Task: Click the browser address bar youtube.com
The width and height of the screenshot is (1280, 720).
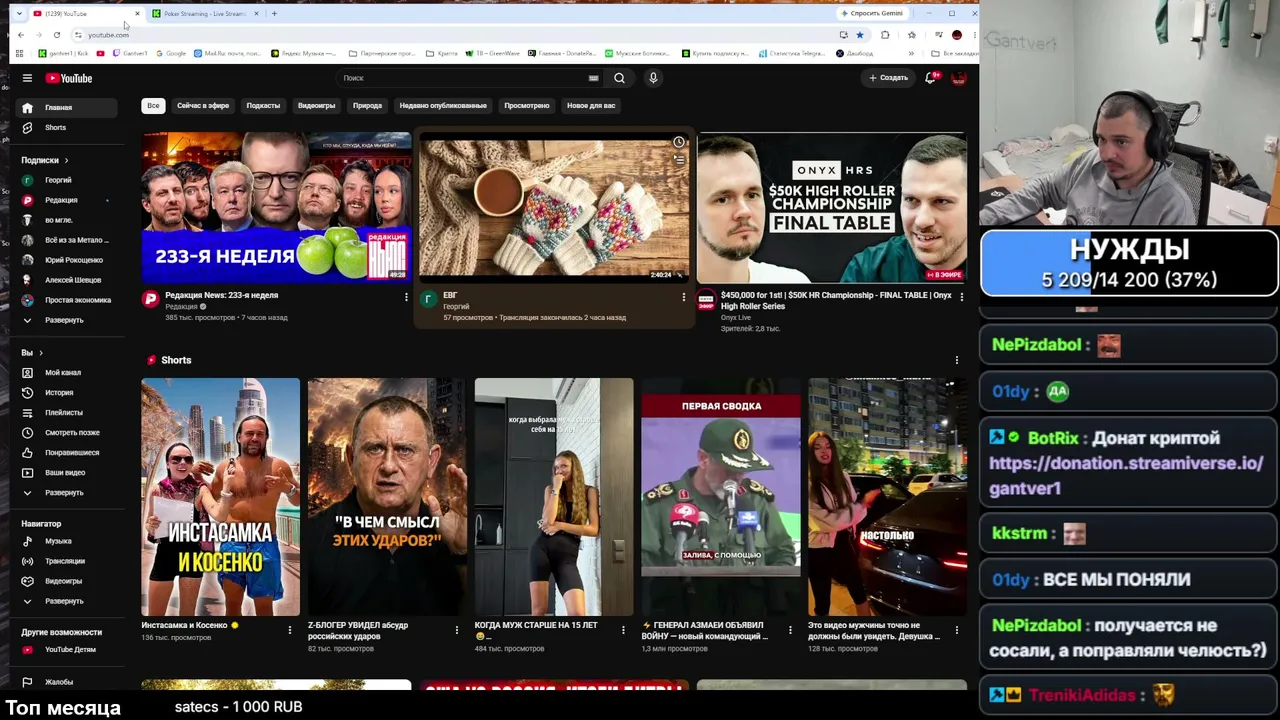Action: [108, 35]
